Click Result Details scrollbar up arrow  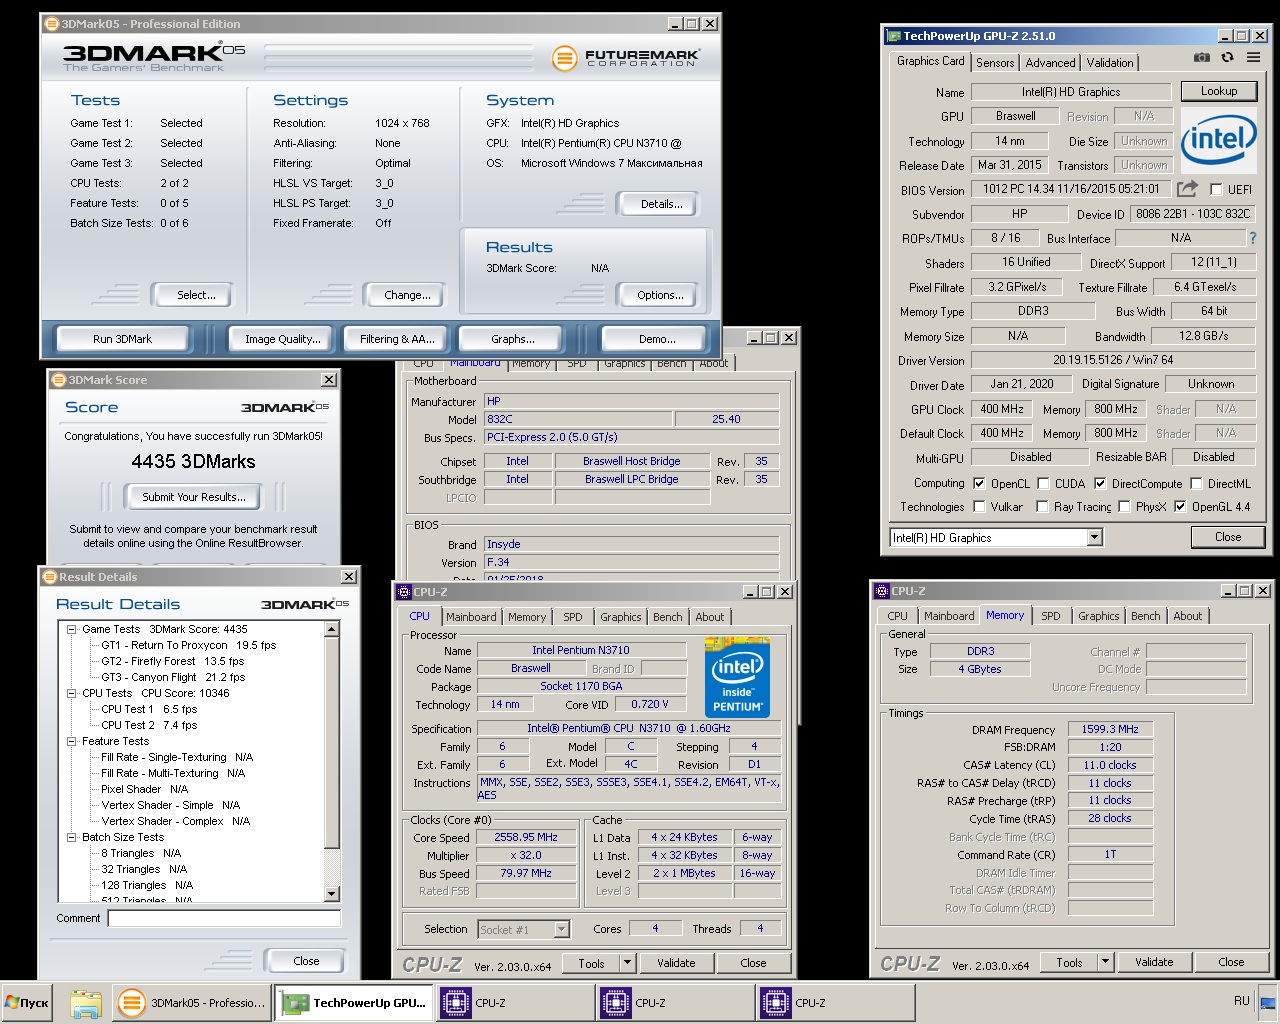[332, 629]
